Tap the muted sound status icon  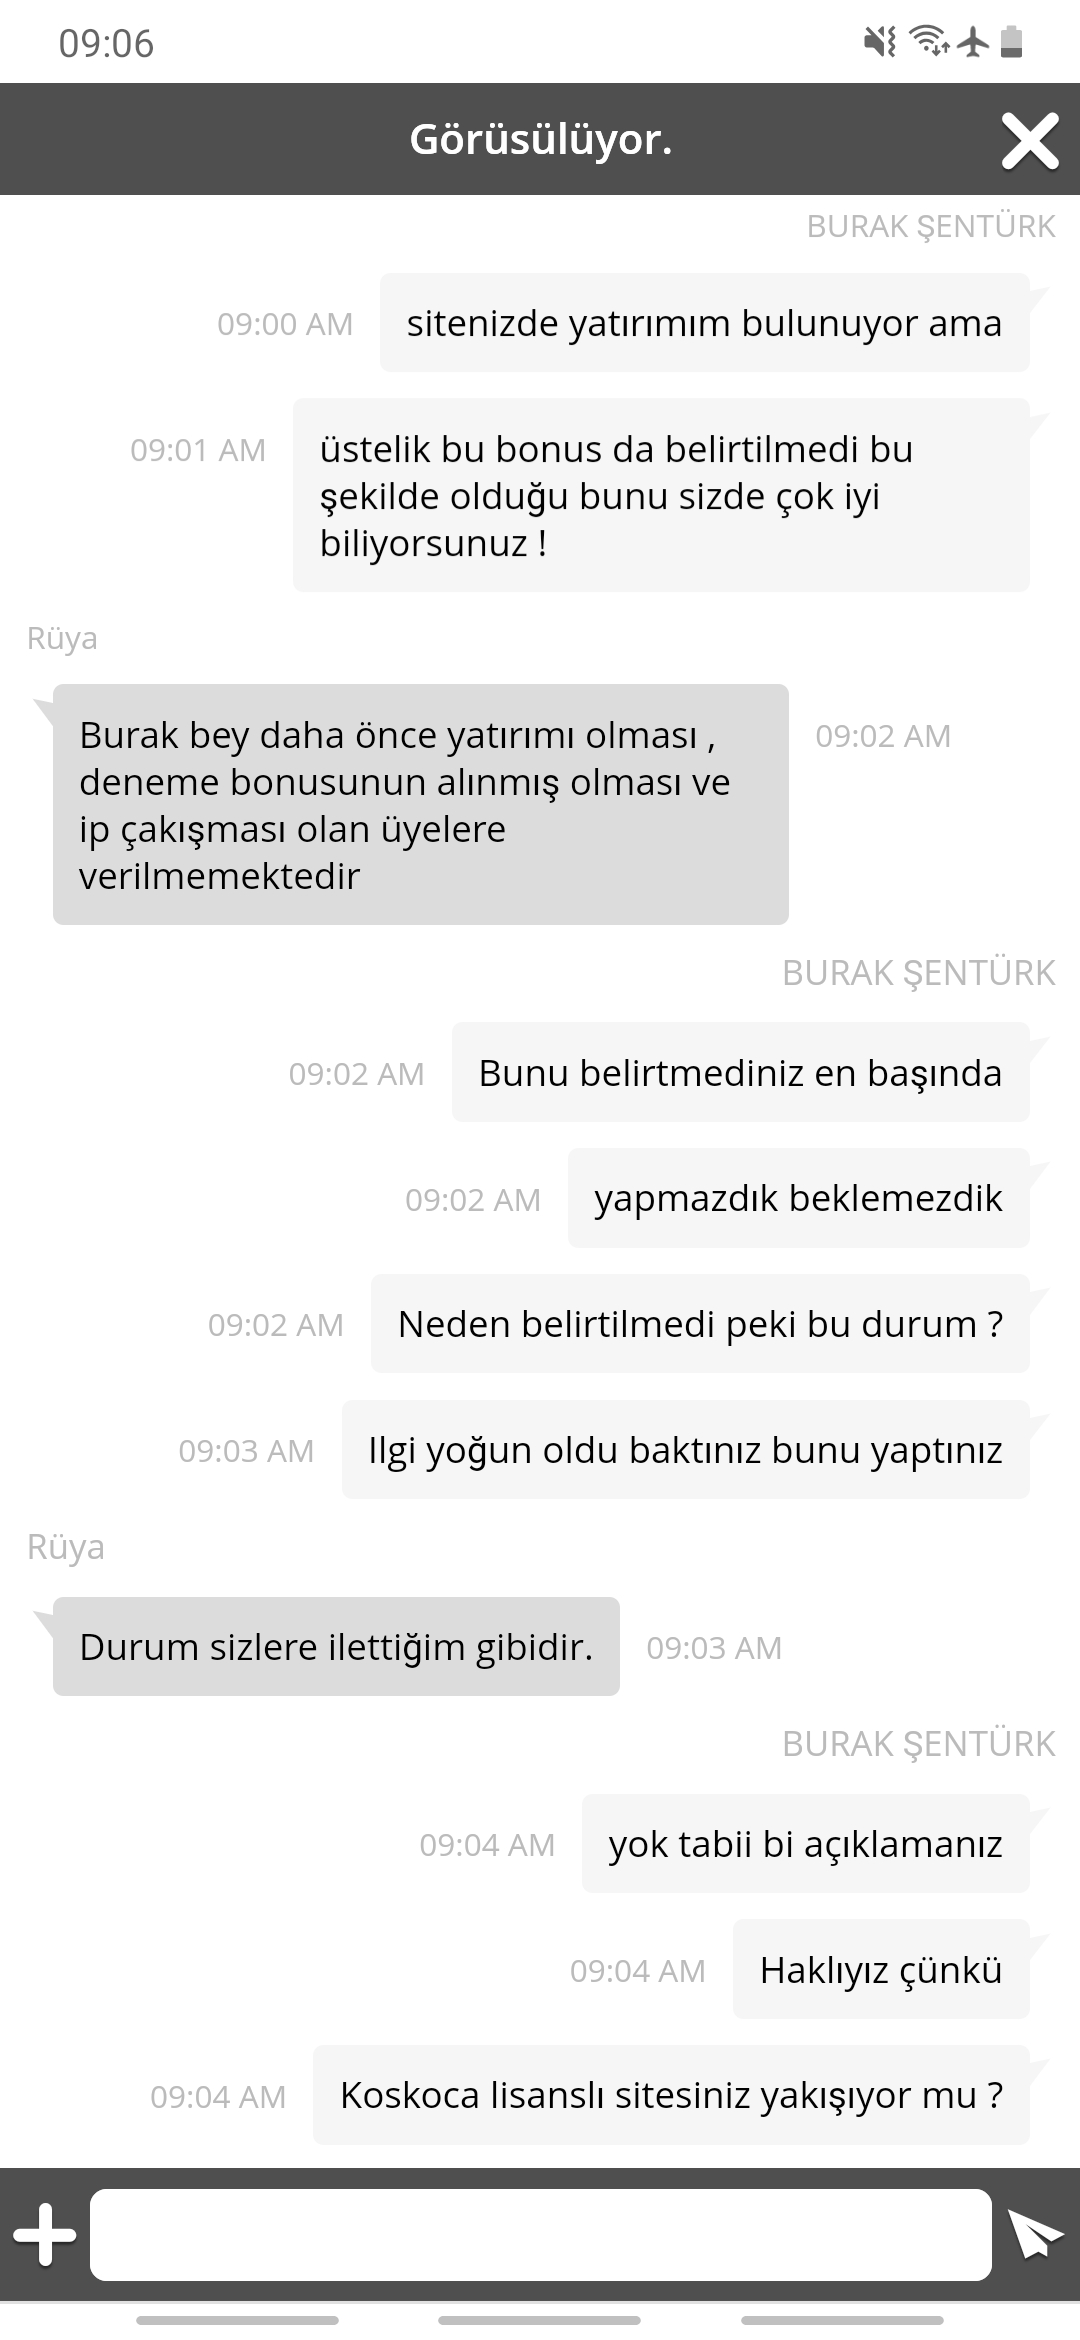pos(880,42)
